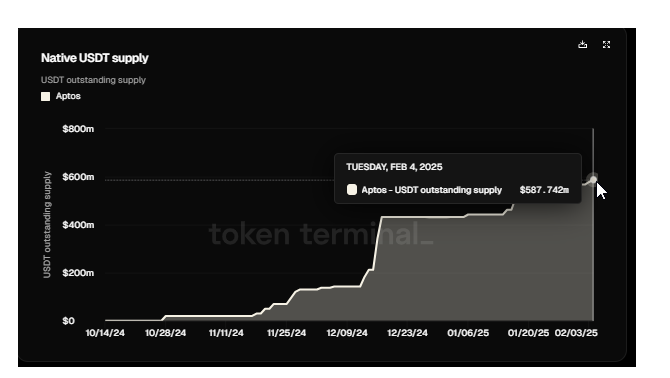Image resolution: width=670 pixels, height=378 pixels.
Task: Click the USDT outstanding supply subtitle
Action: (x=93, y=80)
